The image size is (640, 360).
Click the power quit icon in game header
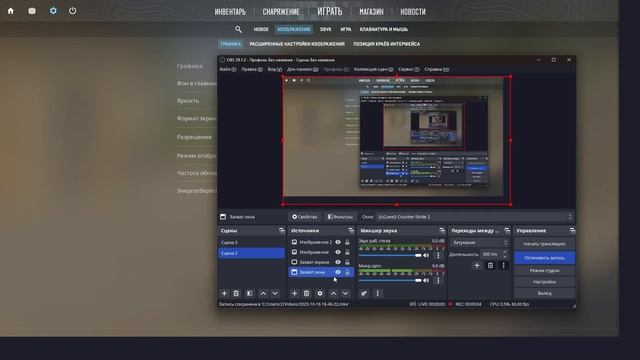[73, 11]
